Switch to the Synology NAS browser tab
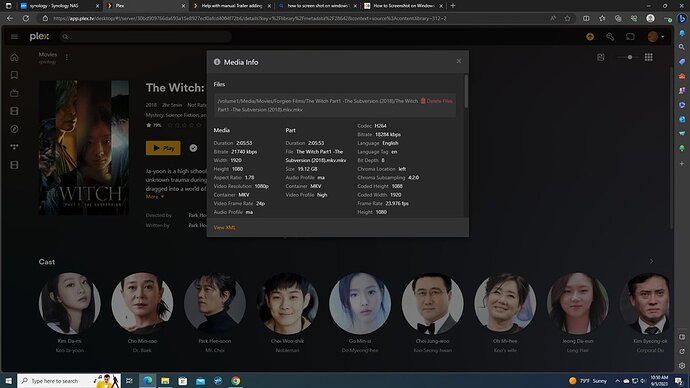The height and width of the screenshot is (388, 690). click(59, 6)
